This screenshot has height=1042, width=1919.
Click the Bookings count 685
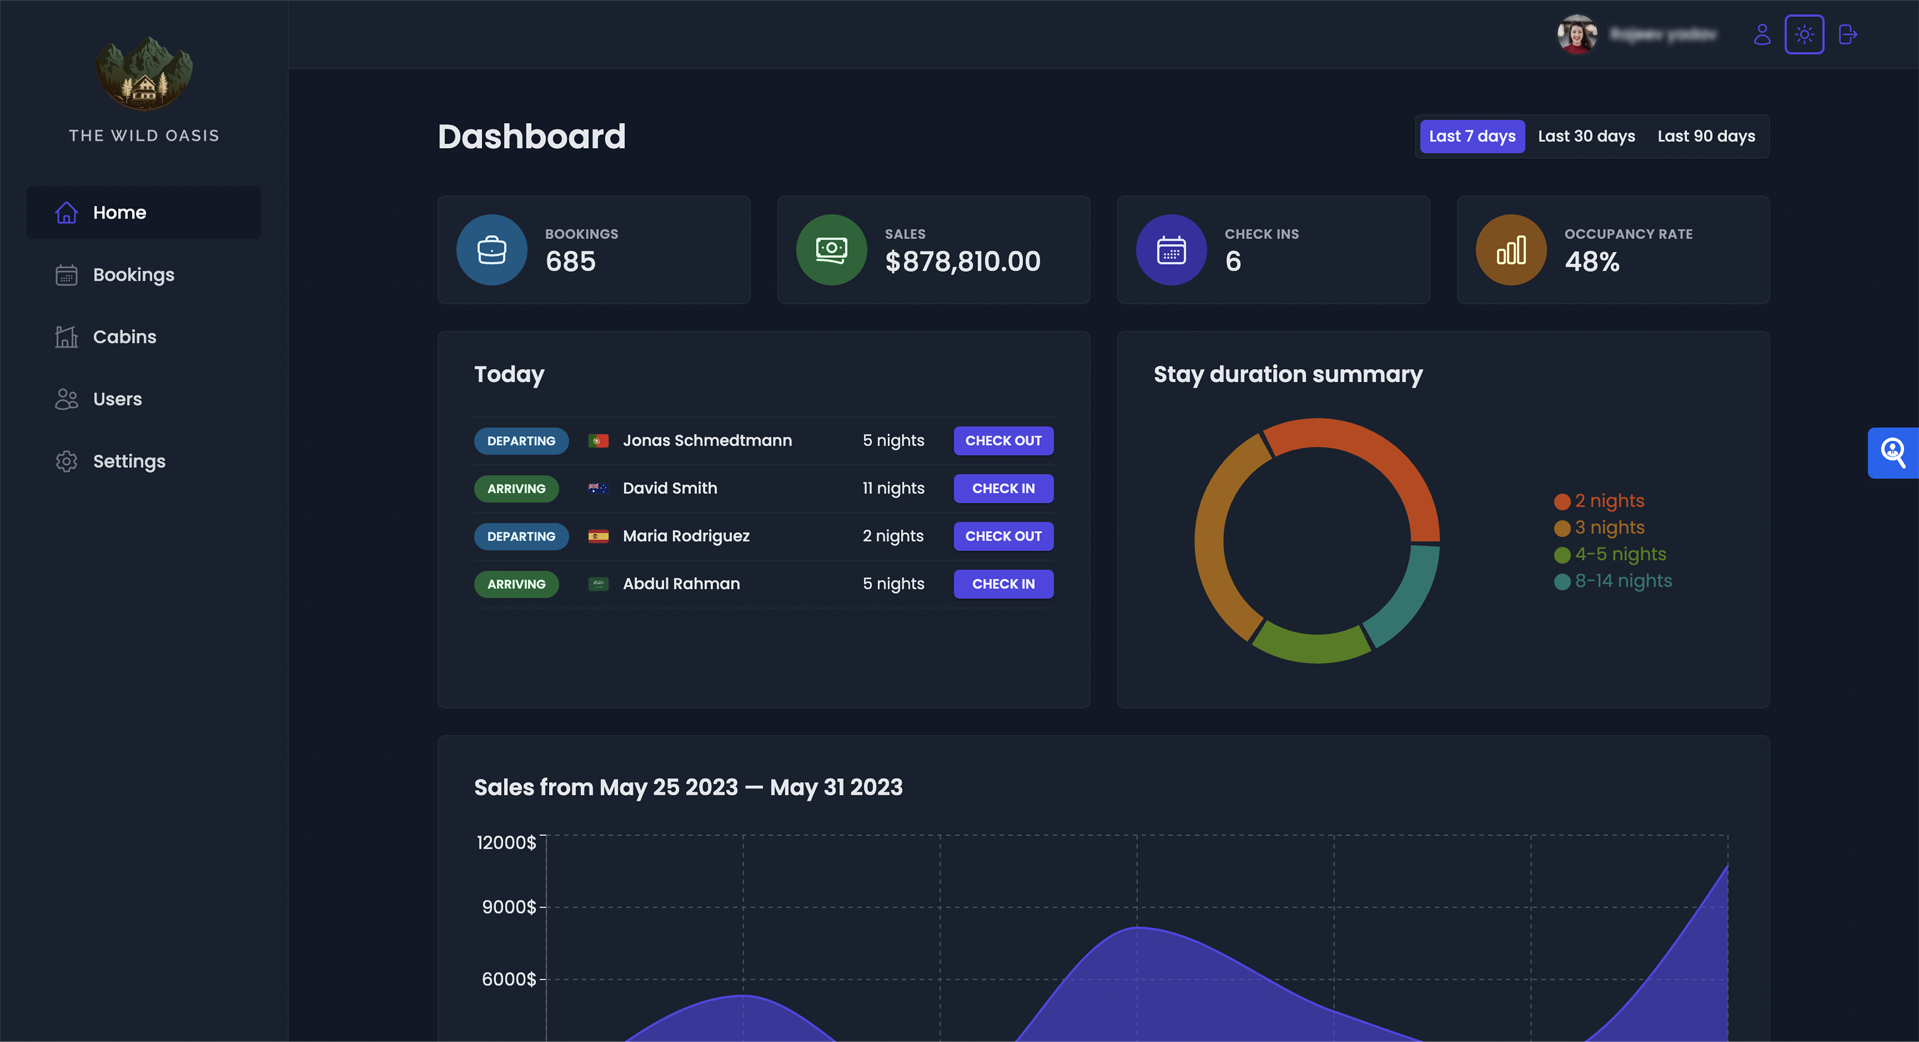click(570, 262)
